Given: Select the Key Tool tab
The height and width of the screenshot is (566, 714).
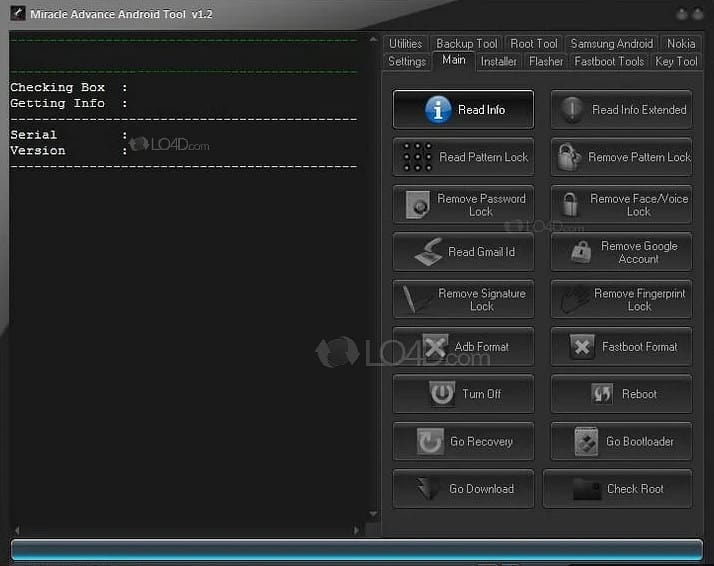Looking at the screenshot, I should (676, 61).
